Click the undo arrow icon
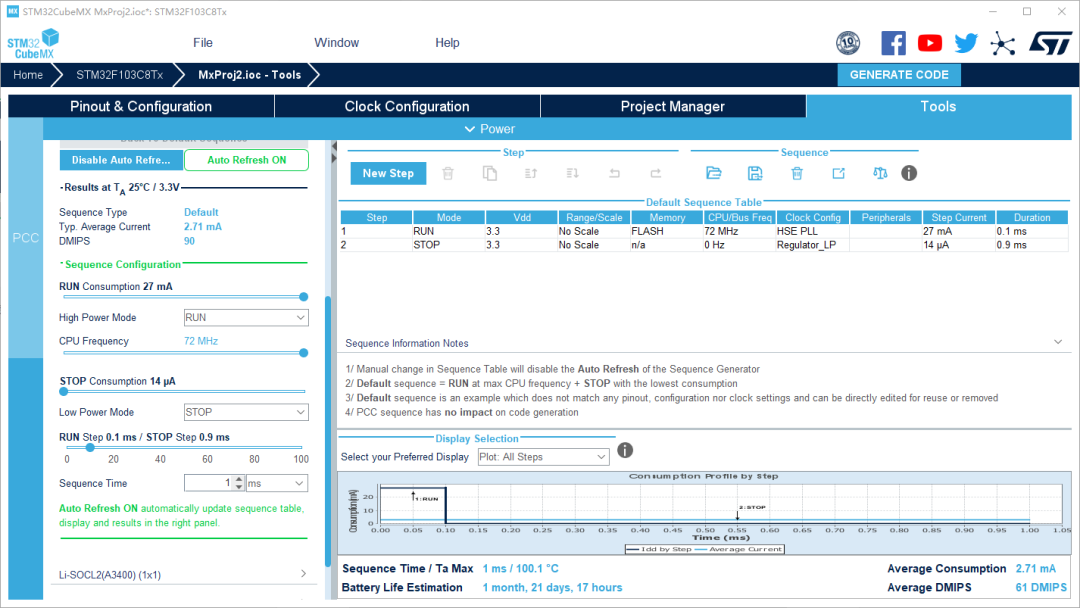Screen dimensions: 1080x608 click(614, 174)
